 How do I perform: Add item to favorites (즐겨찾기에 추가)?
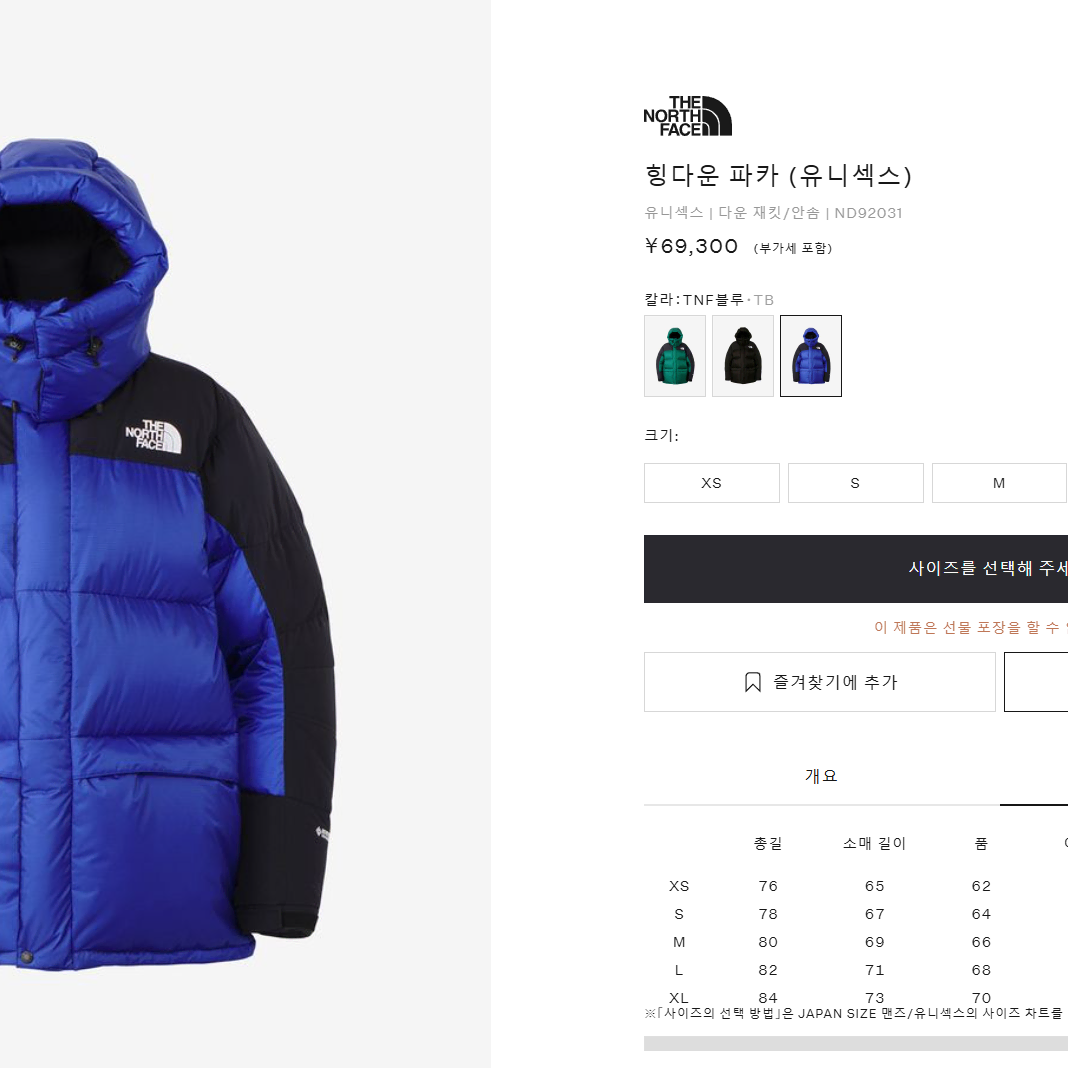820,682
